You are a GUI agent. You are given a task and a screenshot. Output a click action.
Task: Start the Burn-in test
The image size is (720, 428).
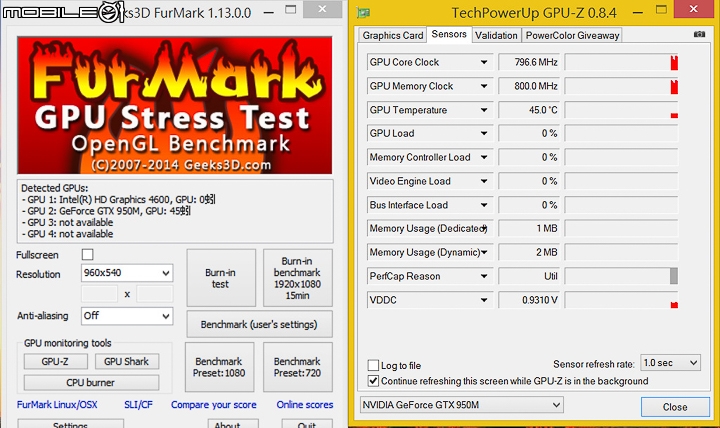click(221, 278)
